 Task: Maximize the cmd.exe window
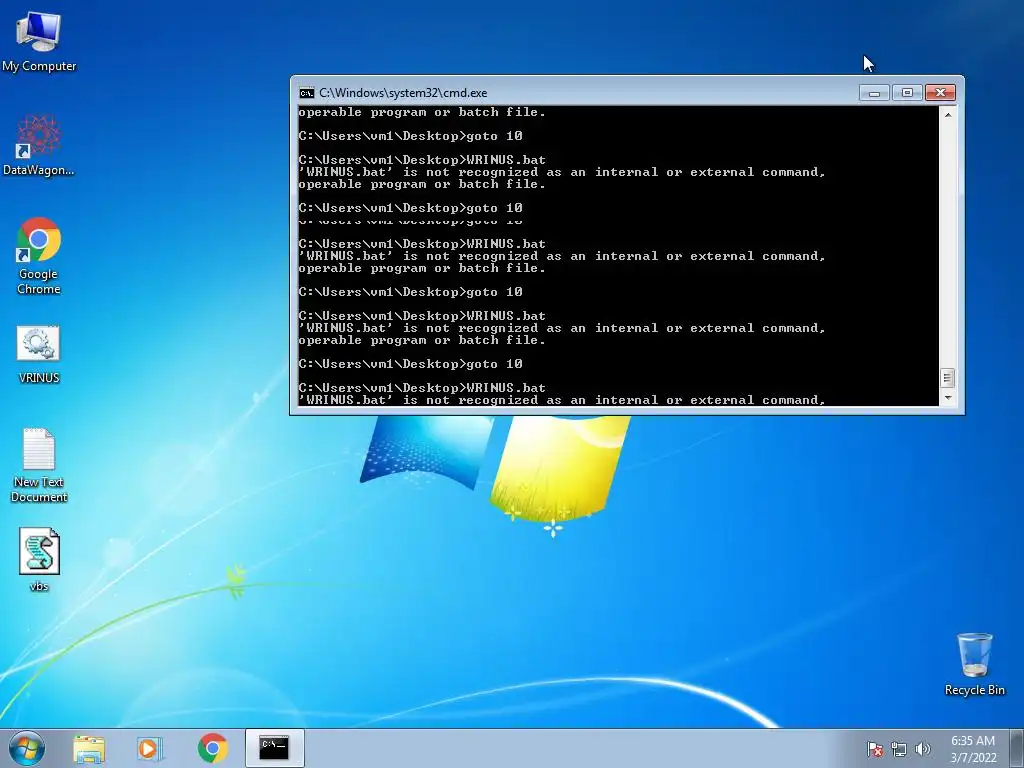(x=907, y=93)
